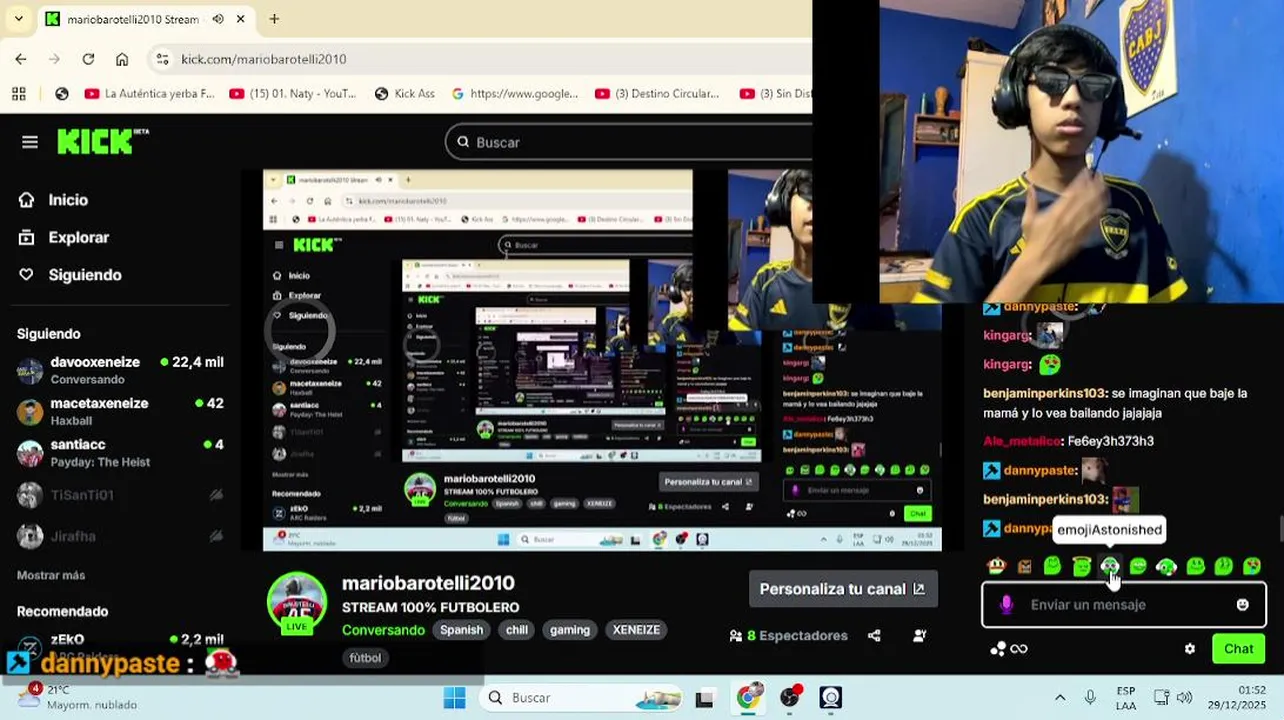Open the bookmarks apps grid icon

18,94
